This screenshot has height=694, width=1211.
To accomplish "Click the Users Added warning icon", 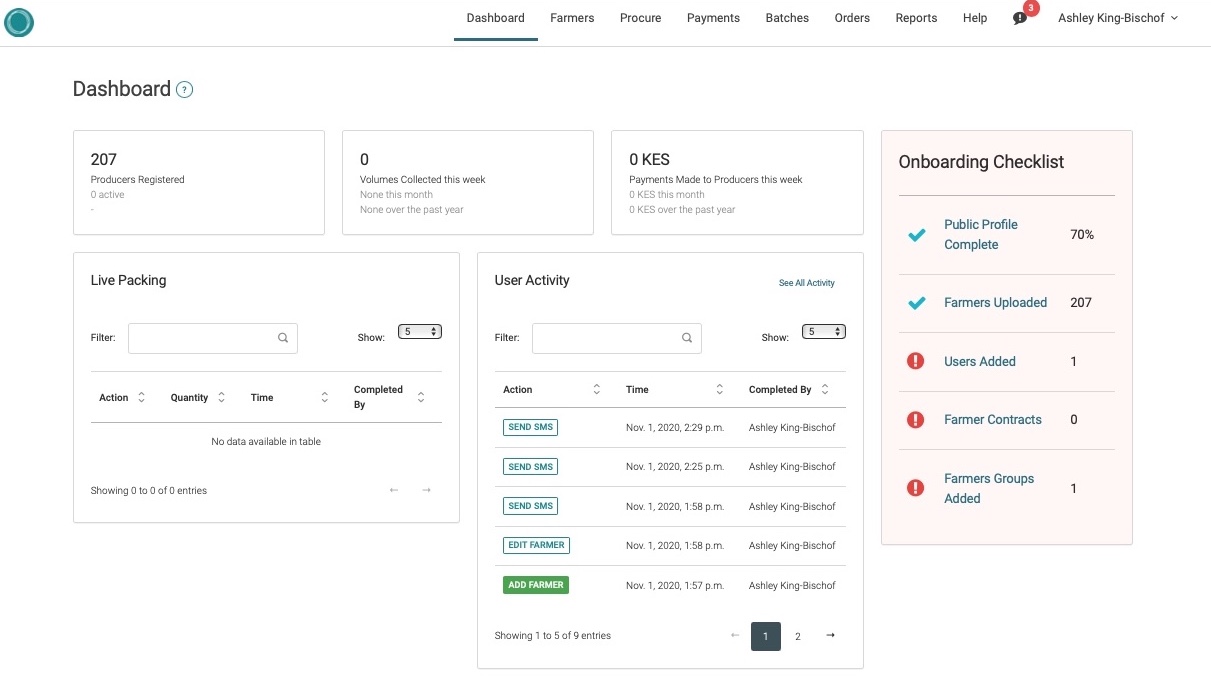I will pyautogui.click(x=915, y=361).
